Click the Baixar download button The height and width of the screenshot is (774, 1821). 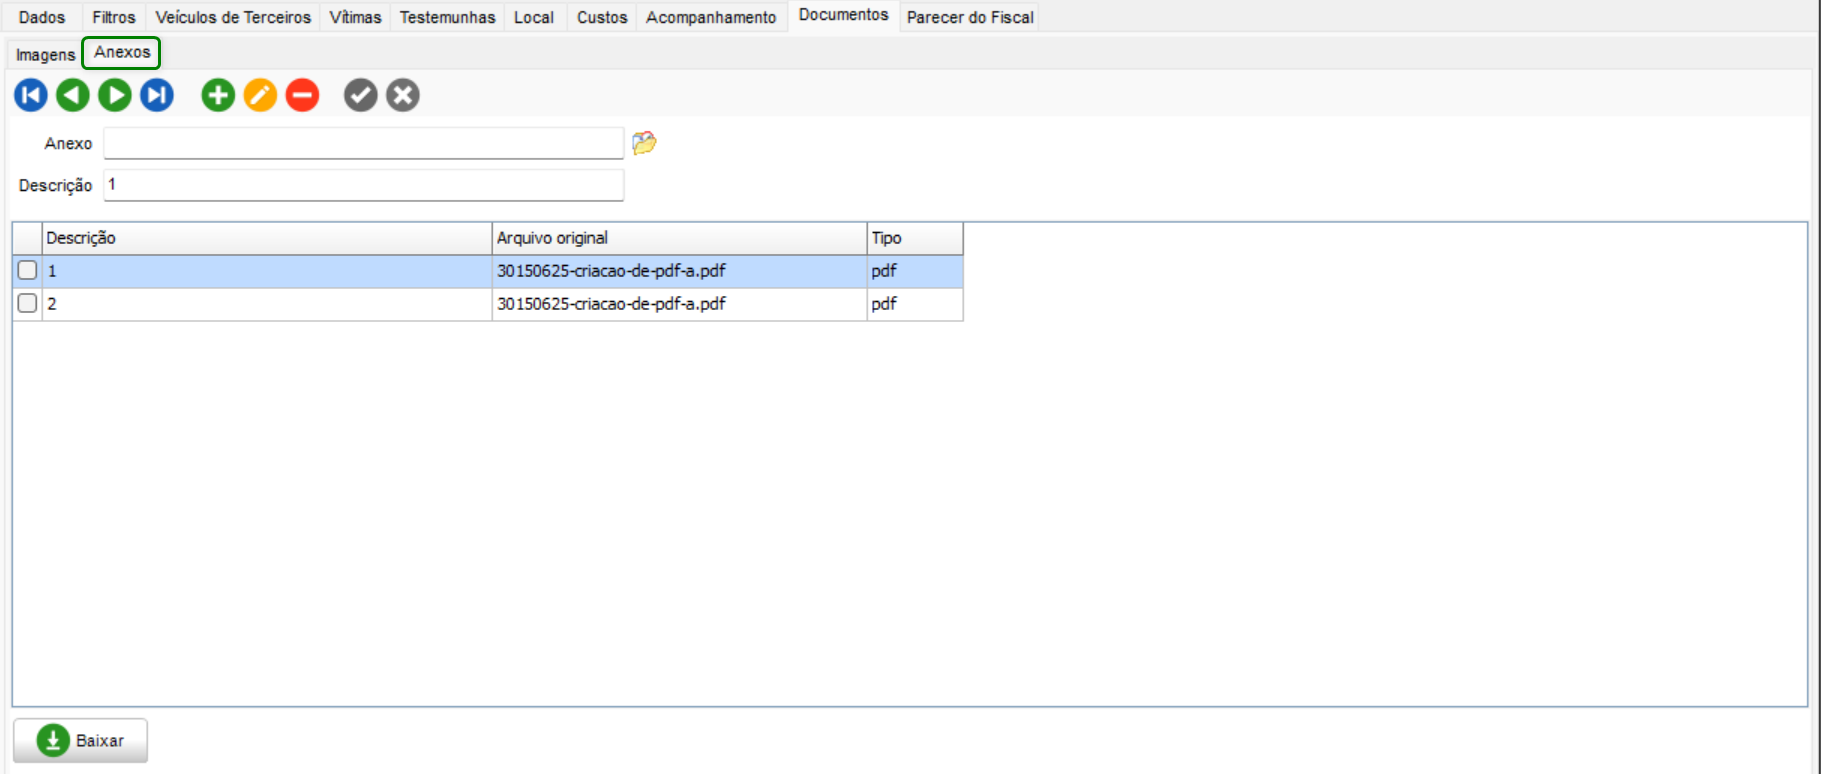[x=80, y=741]
